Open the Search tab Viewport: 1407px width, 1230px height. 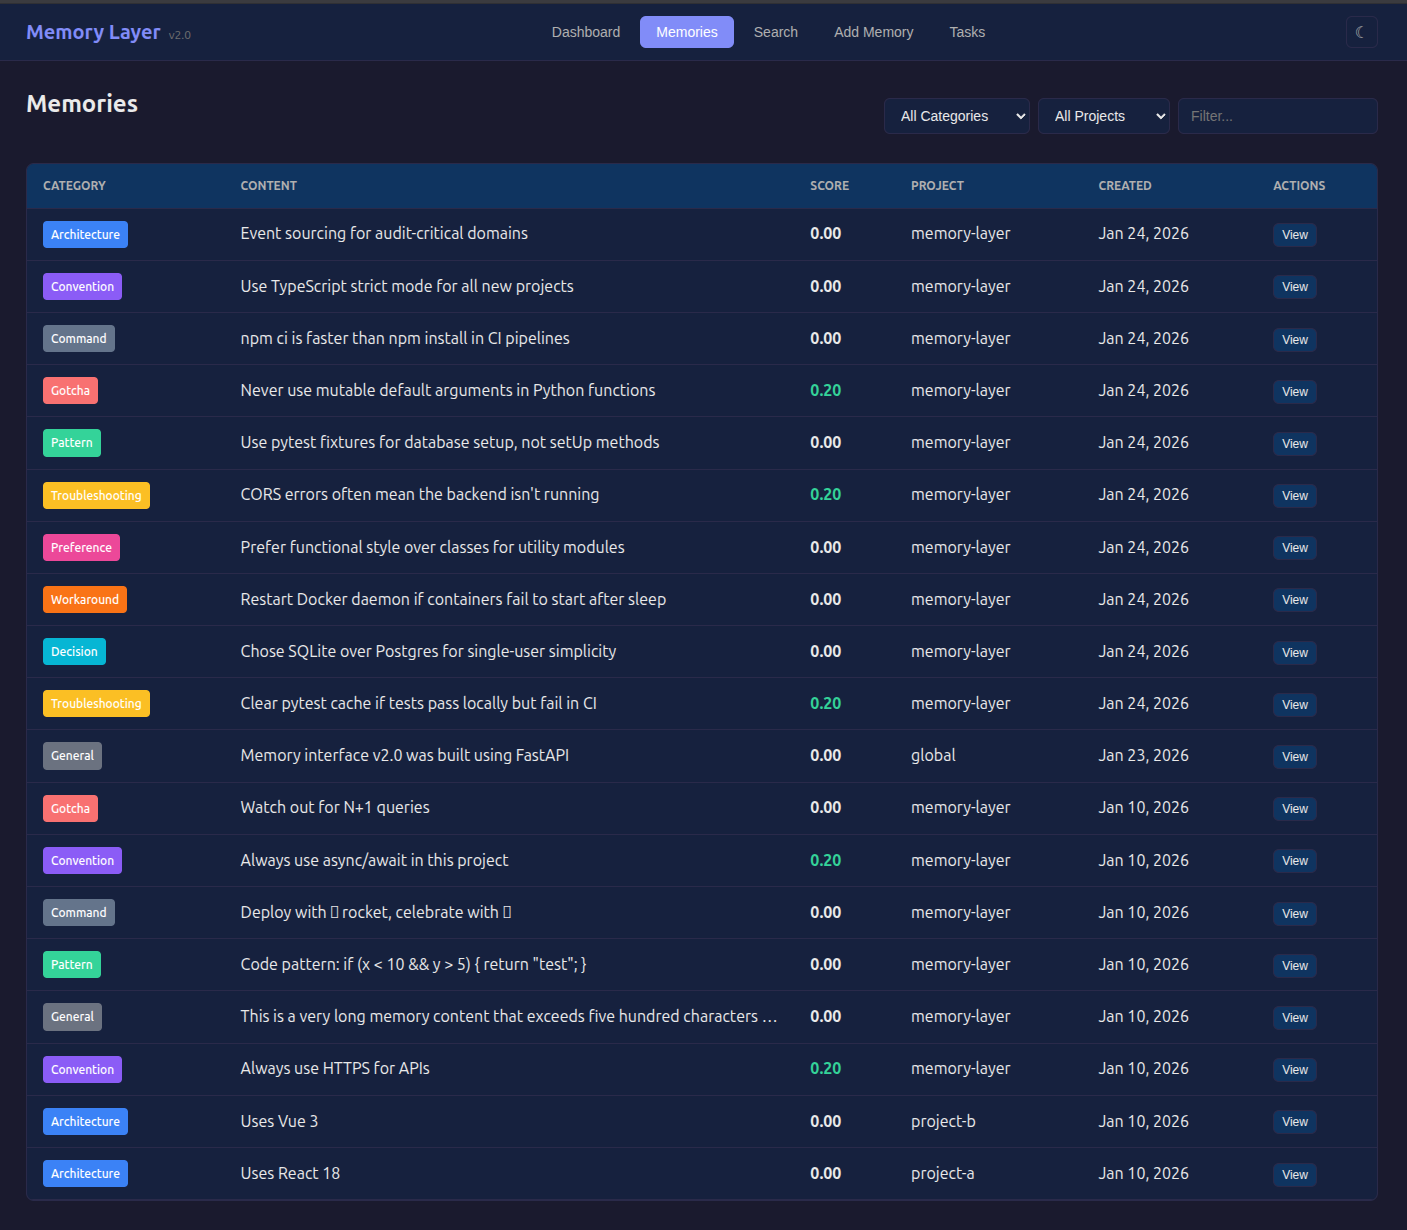(776, 32)
